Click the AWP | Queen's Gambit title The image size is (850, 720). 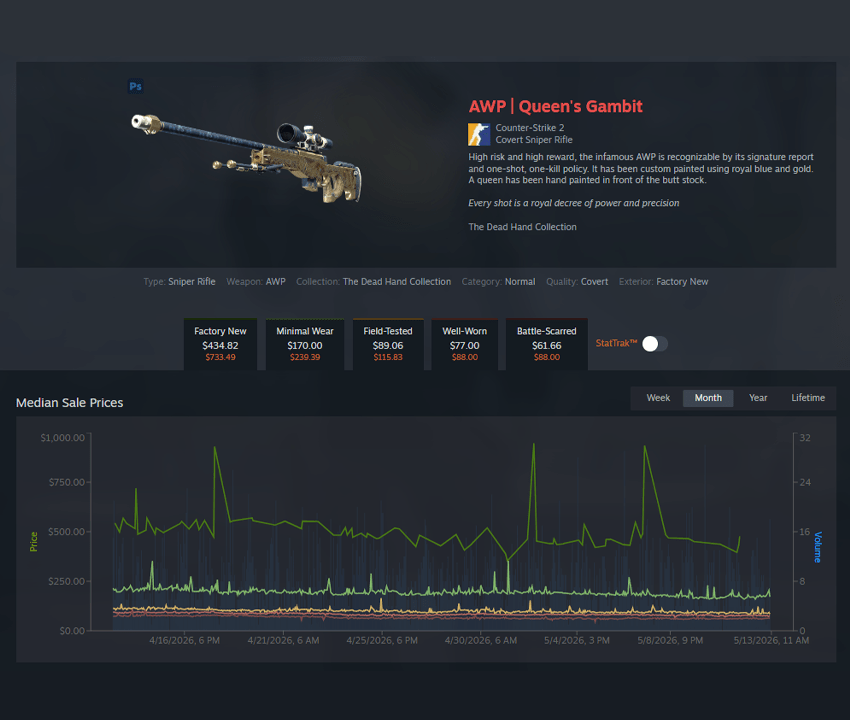click(x=556, y=106)
